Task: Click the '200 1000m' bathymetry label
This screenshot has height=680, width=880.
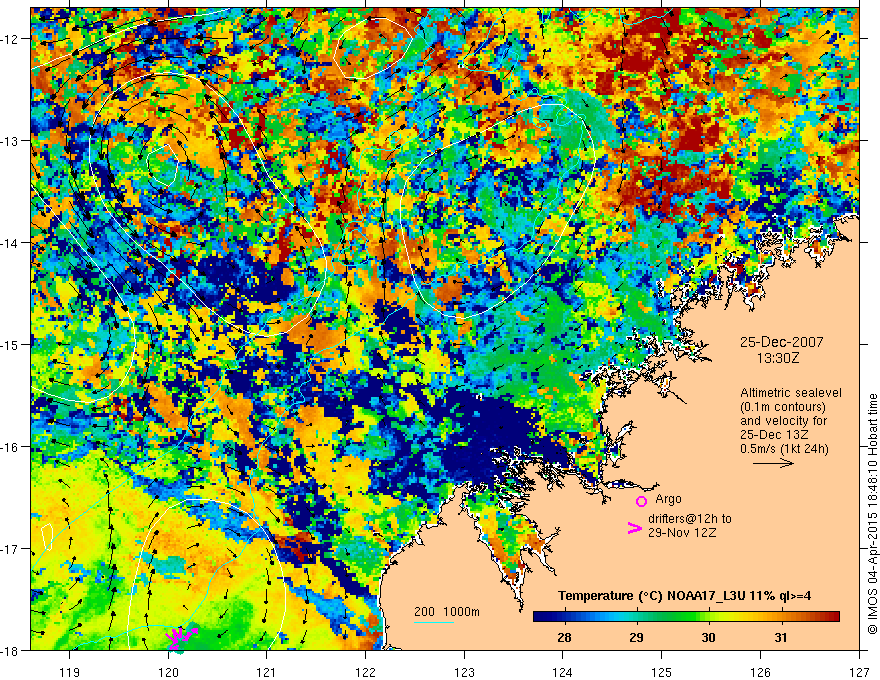Action: coord(447,612)
